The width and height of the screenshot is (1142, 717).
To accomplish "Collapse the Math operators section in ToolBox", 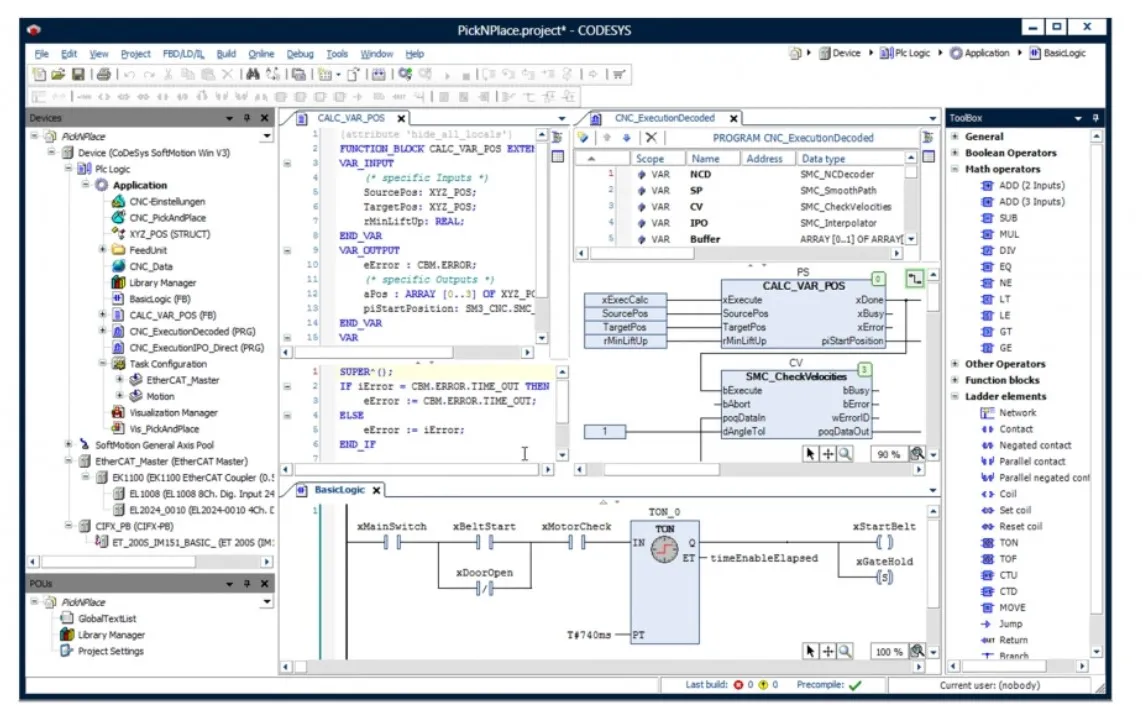I will click(x=955, y=169).
